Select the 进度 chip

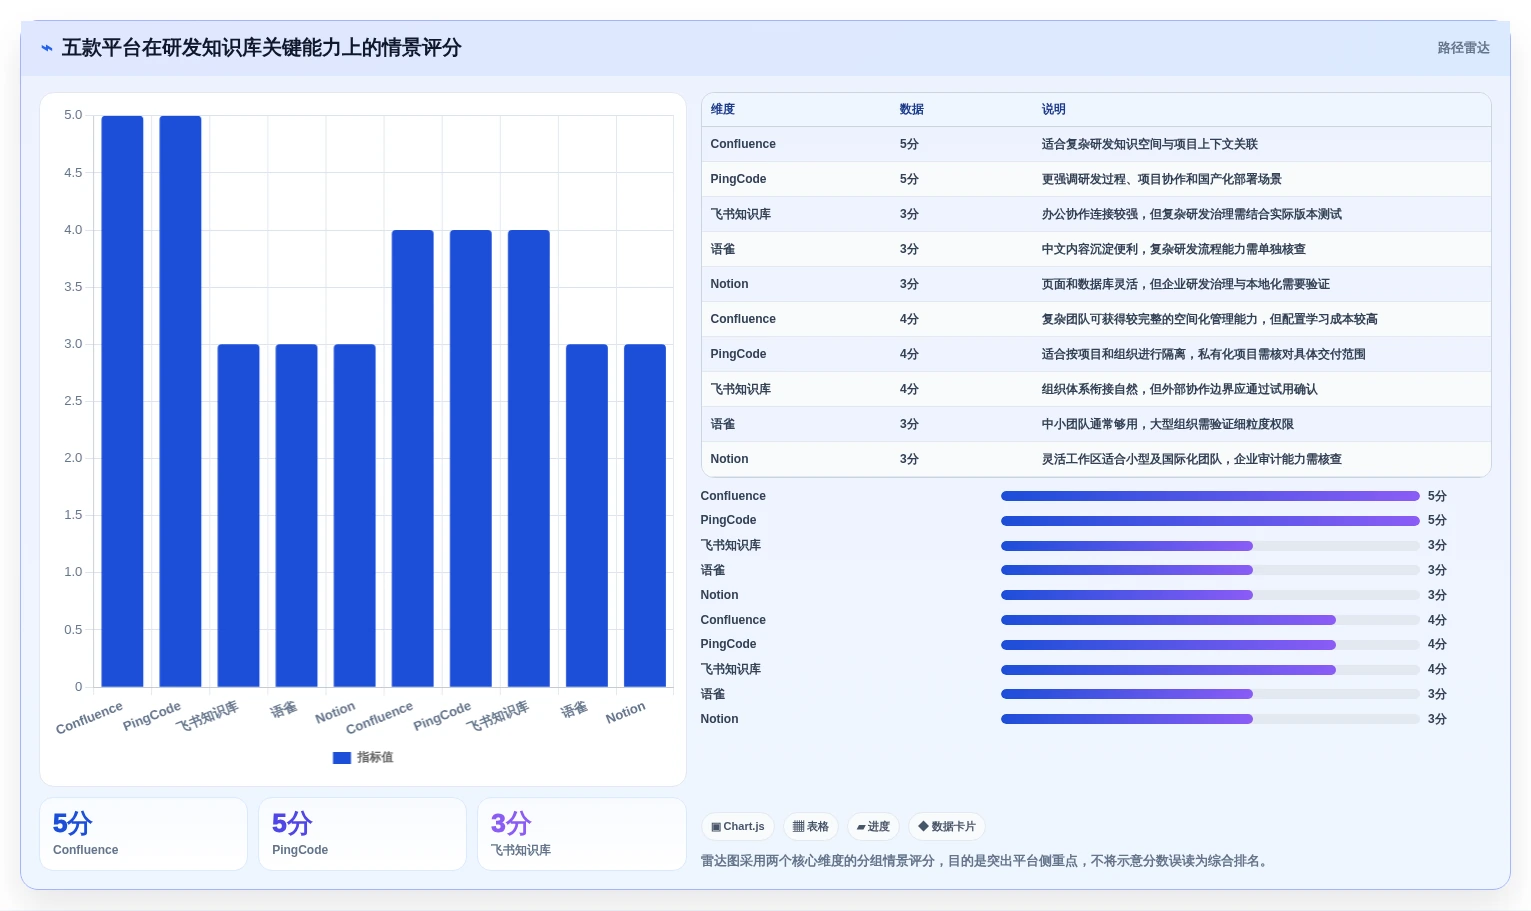pos(873,827)
